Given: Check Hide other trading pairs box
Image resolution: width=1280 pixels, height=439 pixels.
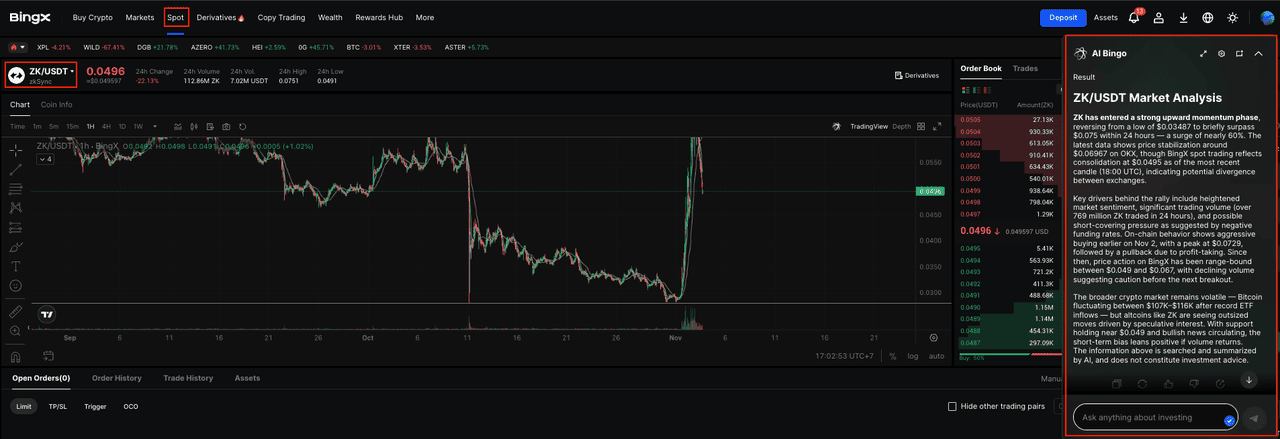Looking at the screenshot, I should click(952, 406).
